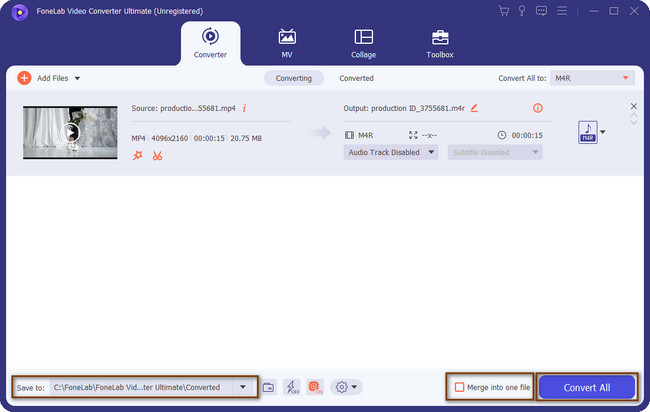The image size is (650, 412).
Task: Click the orange output info icon
Action: click(x=538, y=108)
